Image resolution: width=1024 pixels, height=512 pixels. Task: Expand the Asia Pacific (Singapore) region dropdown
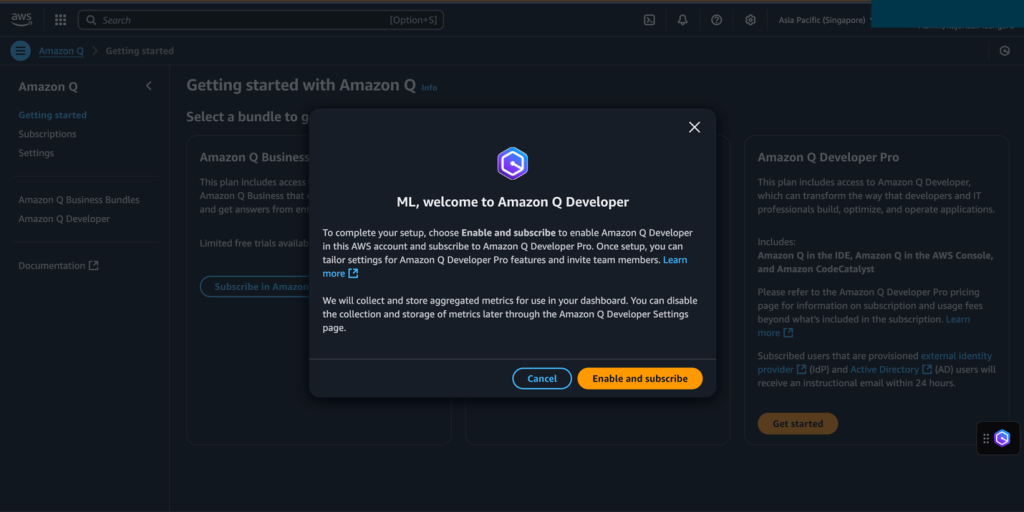click(x=825, y=20)
